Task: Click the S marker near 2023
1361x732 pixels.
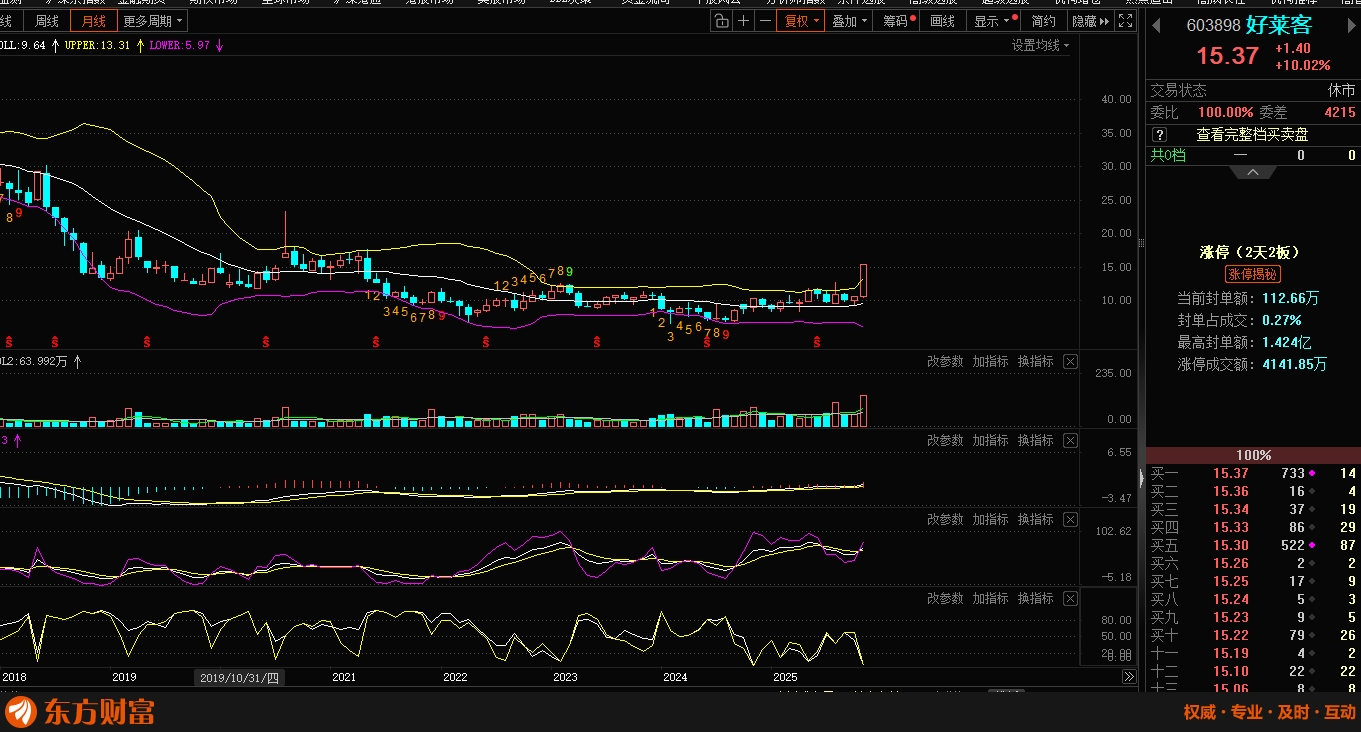Action: coord(597,342)
